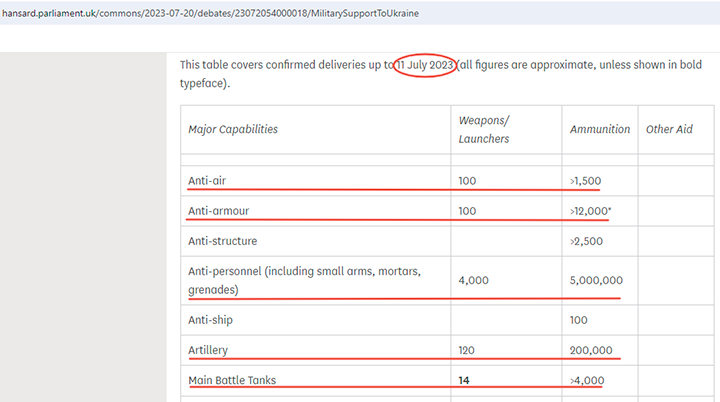Click the bold 14 in Main Battle Tanks row
Screen dimensions: 720x402
click(x=464, y=381)
